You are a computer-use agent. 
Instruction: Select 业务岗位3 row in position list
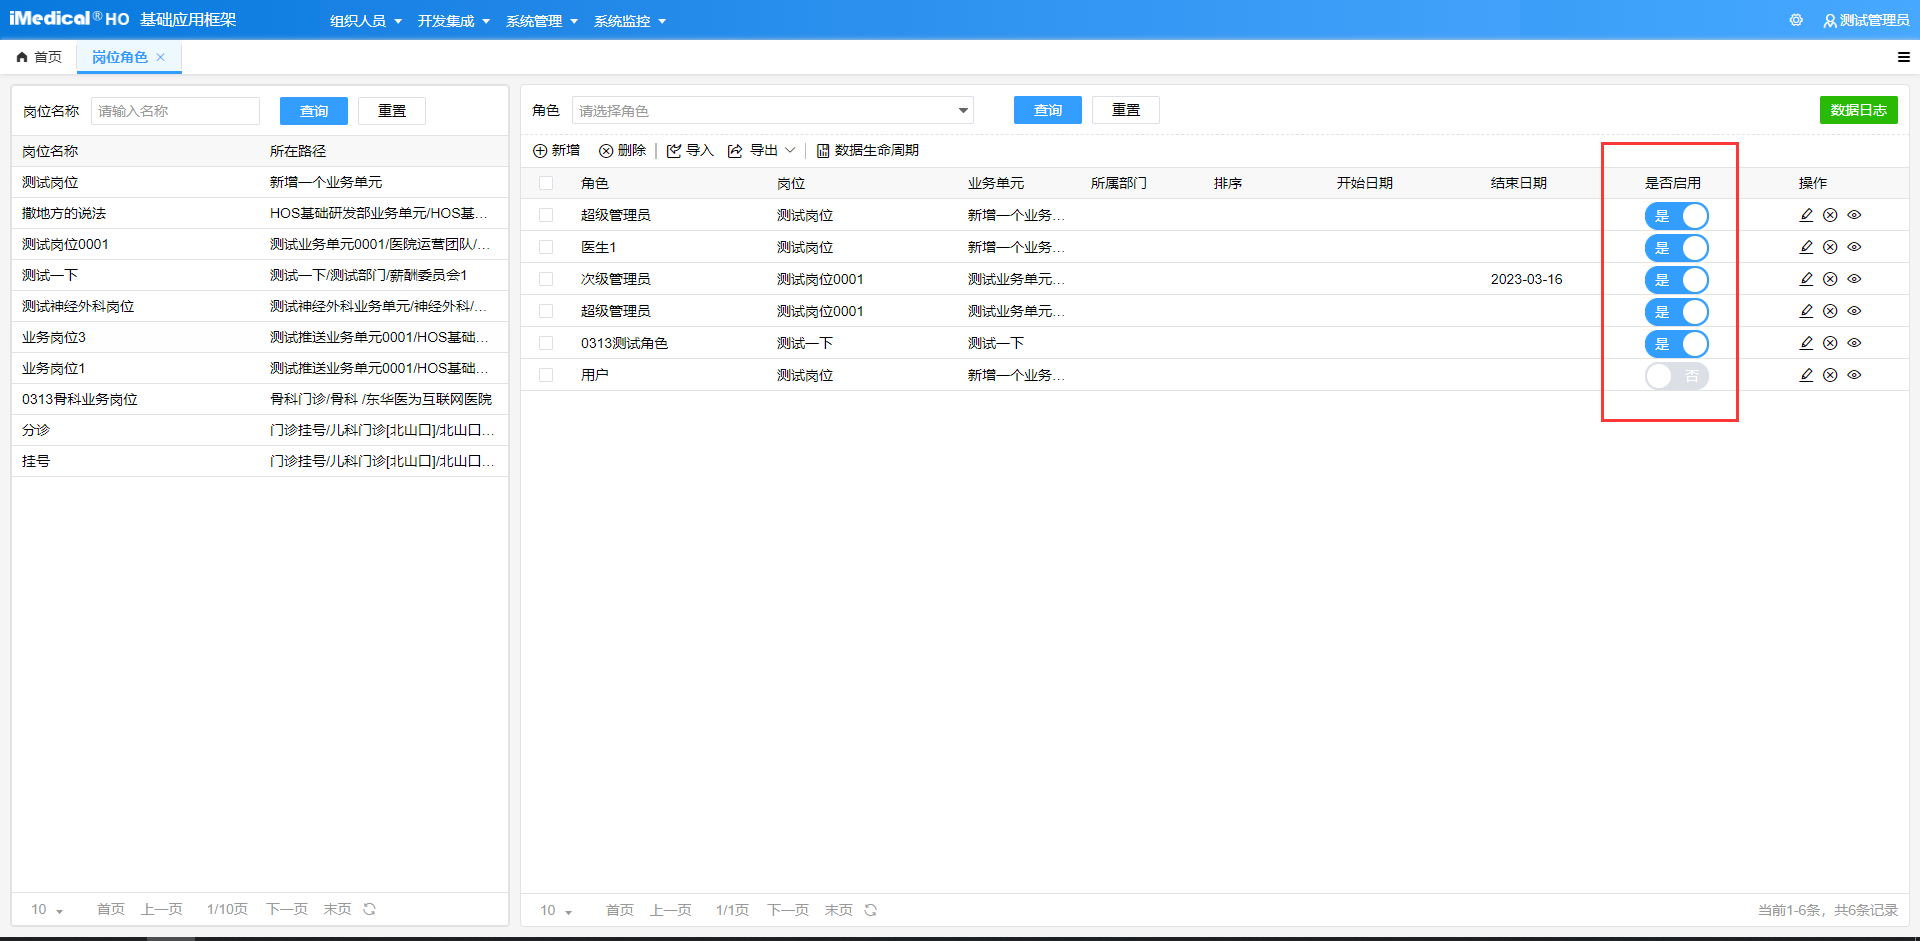tap(260, 337)
